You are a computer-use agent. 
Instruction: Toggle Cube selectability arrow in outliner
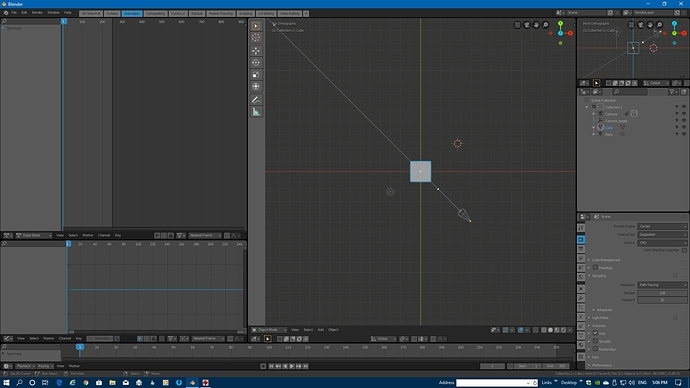677,128
